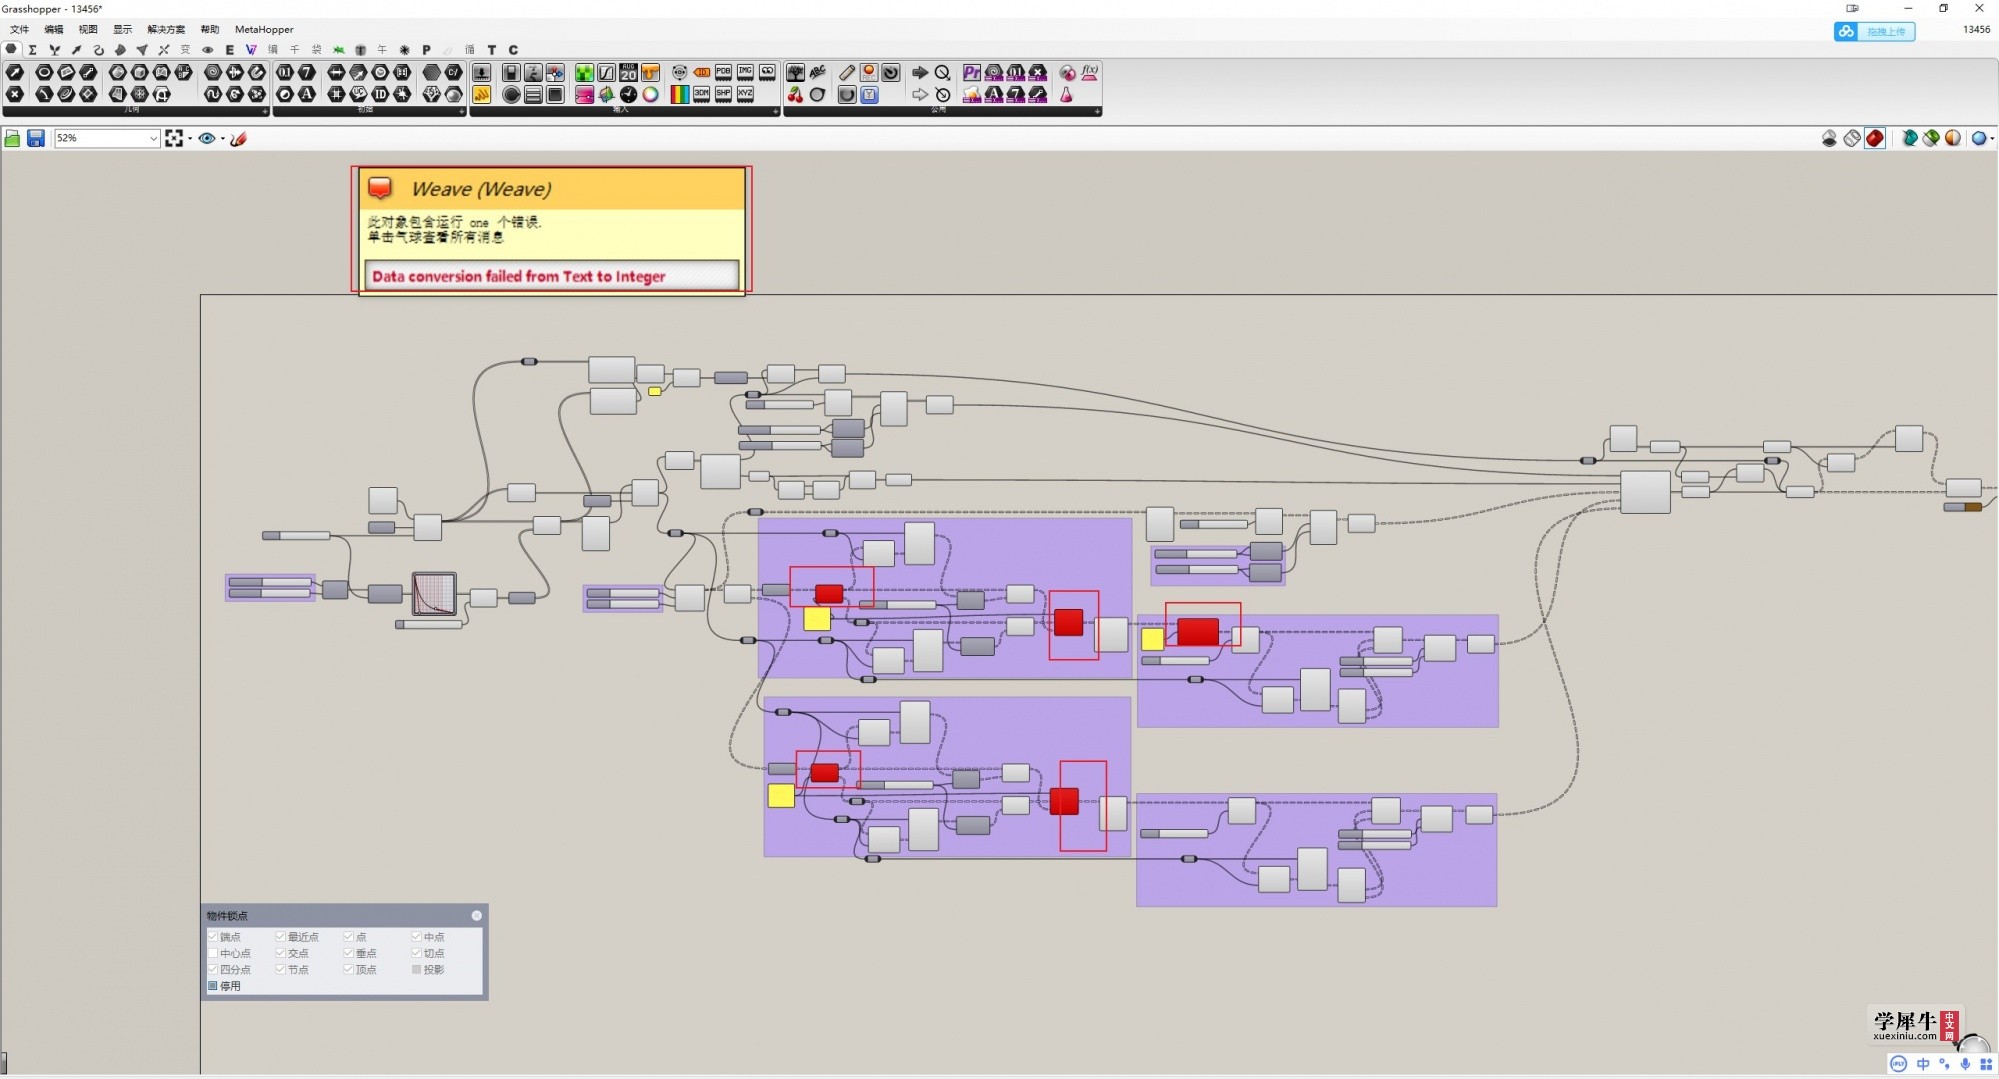Screen dimensions: 1999x1079
Task: Open the 显示 (Display) menu
Action: 122,29
